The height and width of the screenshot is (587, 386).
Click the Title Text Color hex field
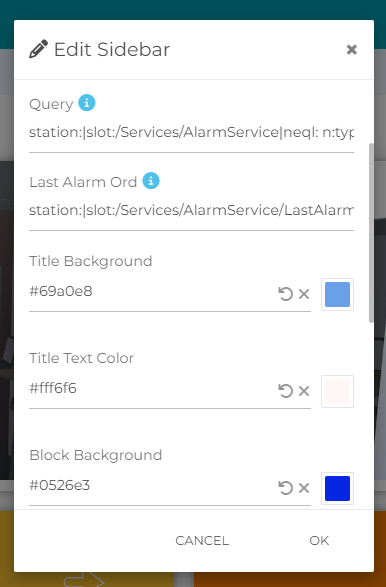pos(152,389)
